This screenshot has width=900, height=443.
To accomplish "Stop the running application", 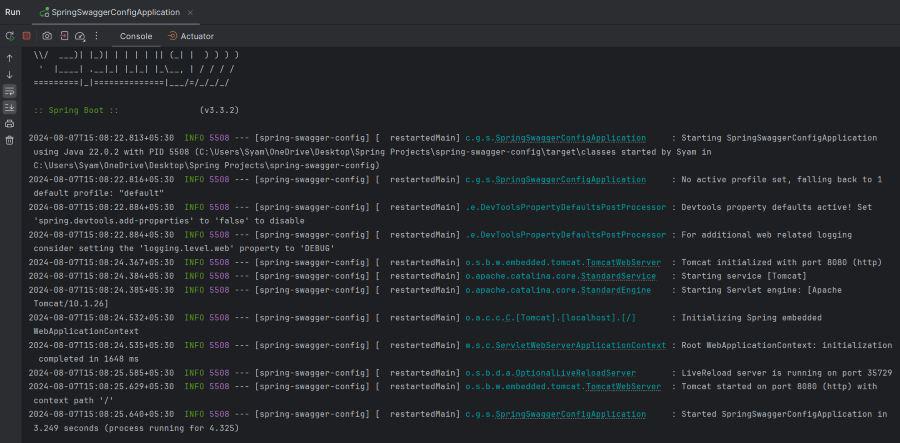I will (27, 36).
